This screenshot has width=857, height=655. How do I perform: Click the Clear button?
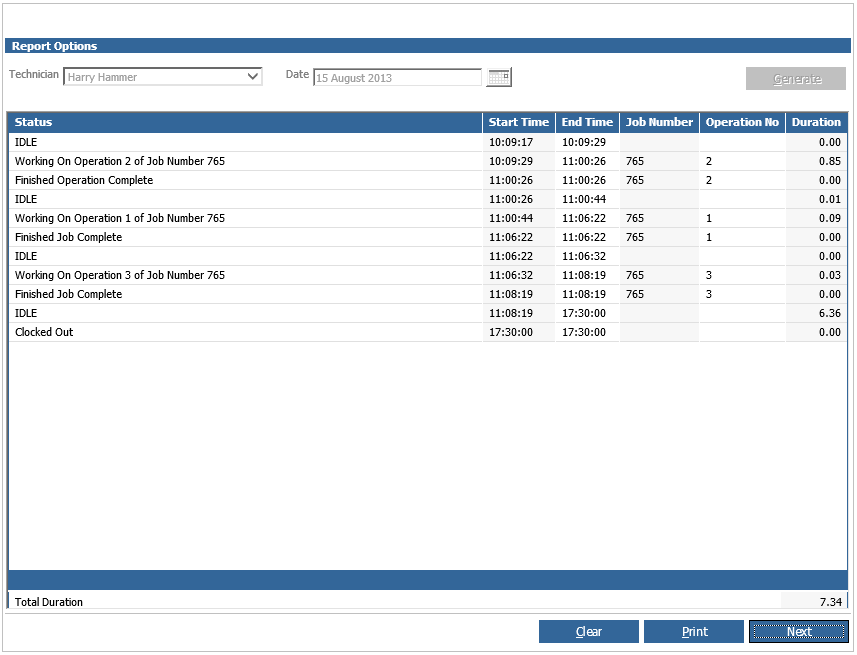pos(588,632)
